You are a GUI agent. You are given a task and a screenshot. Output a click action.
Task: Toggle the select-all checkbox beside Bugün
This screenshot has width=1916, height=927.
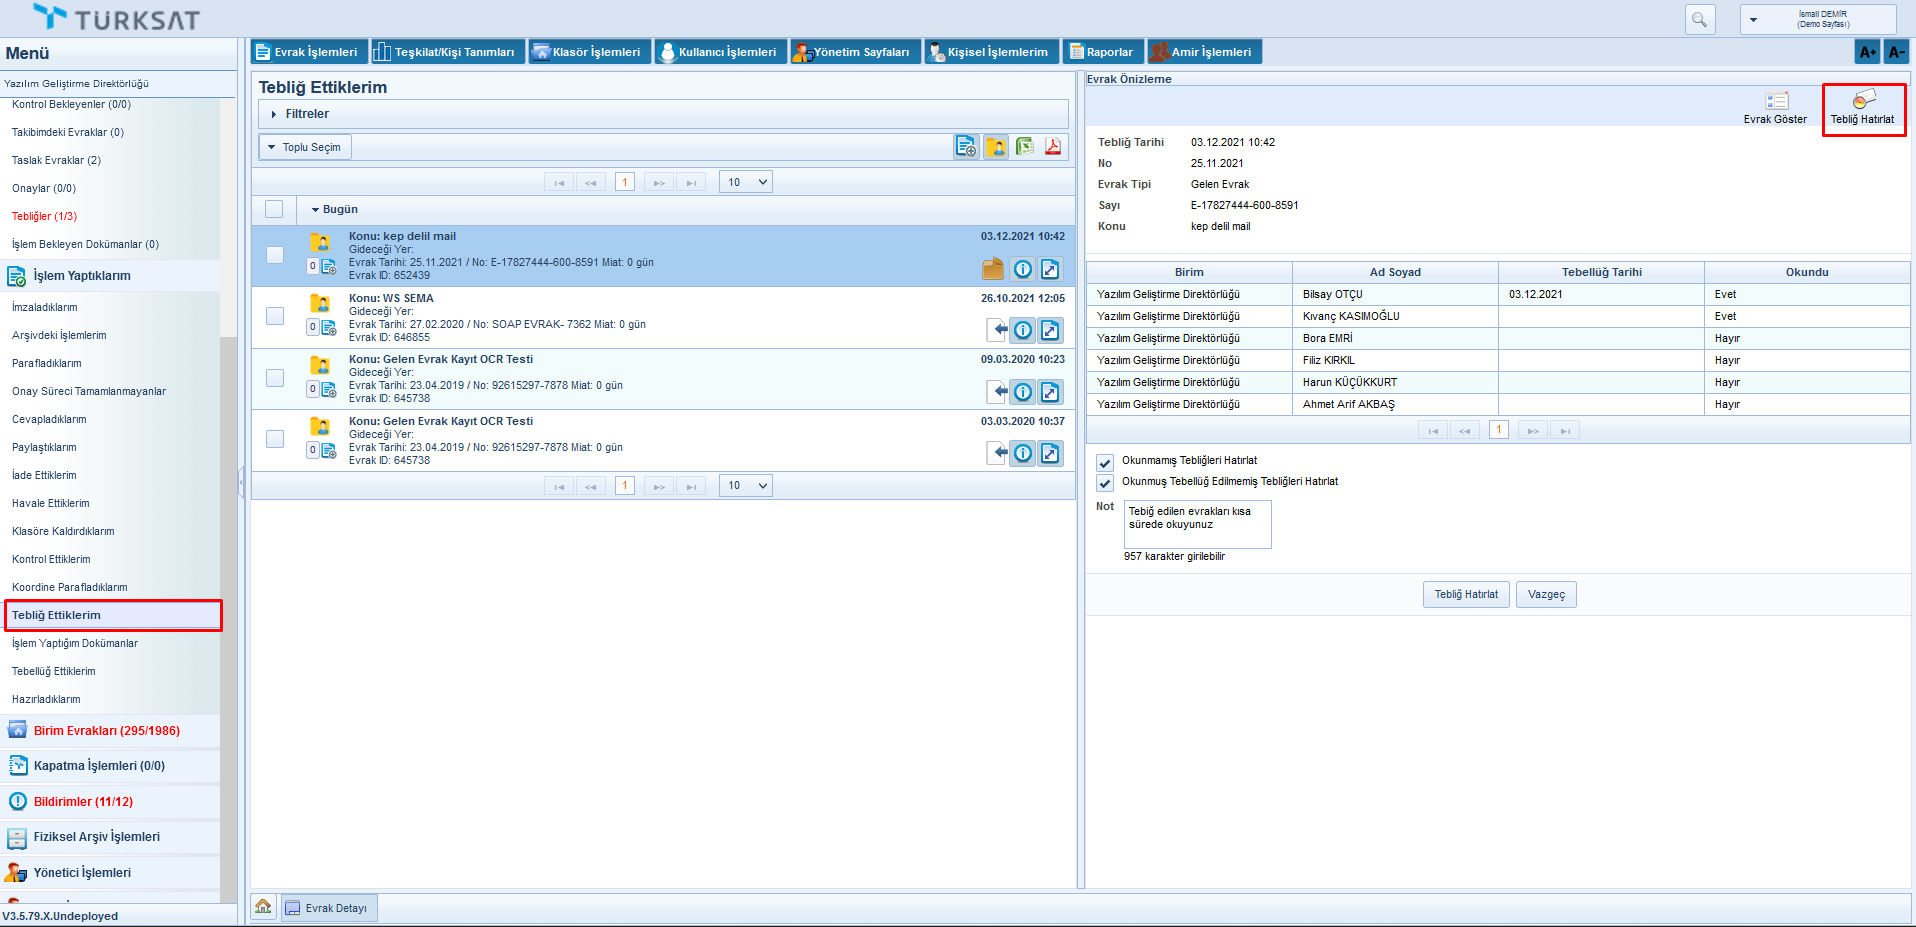(274, 209)
